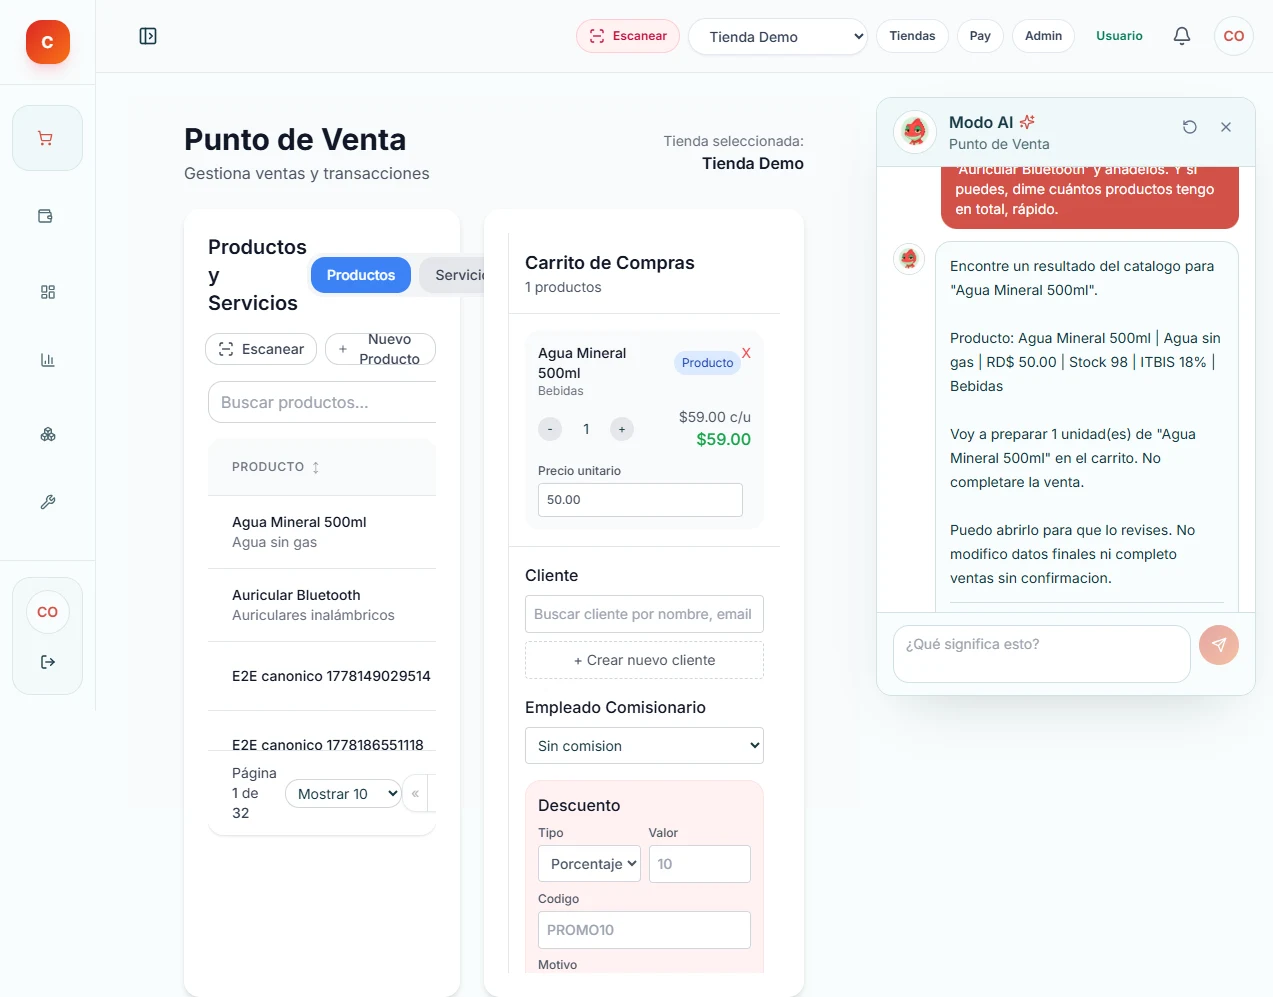Click the Producto badge in cart
Screen dimensions: 1273x997
tap(707, 363)
